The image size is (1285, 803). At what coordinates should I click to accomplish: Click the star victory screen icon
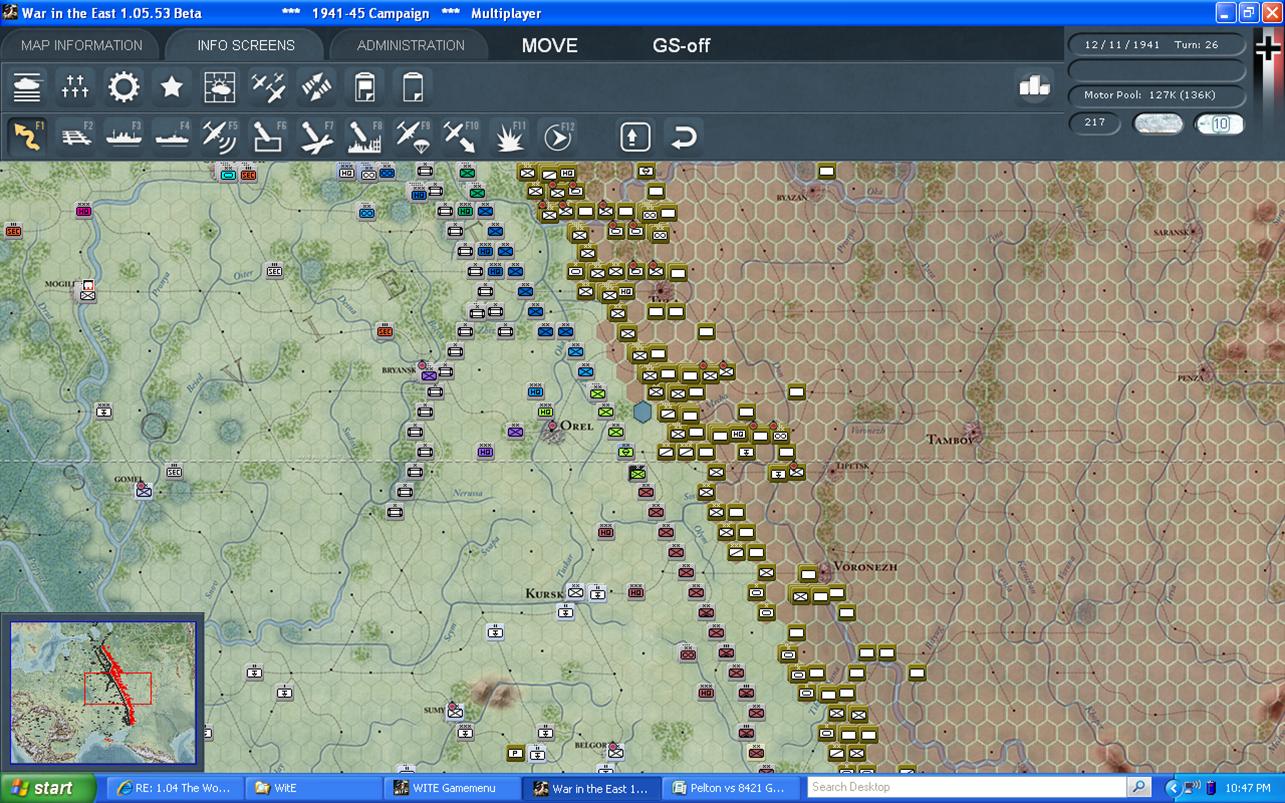pyautogui.click(x=171, y=87)
